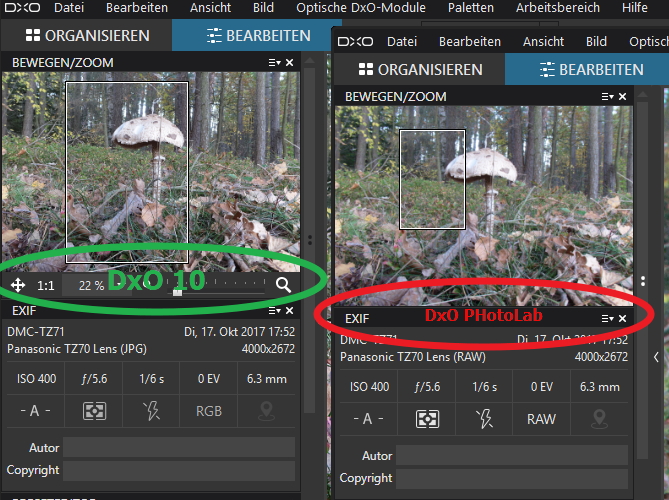Open BEWEGEN/ZOOM palette menu in DxO 10 window
The width and height of the screenshot is (669, 500).
pos(274,63)
